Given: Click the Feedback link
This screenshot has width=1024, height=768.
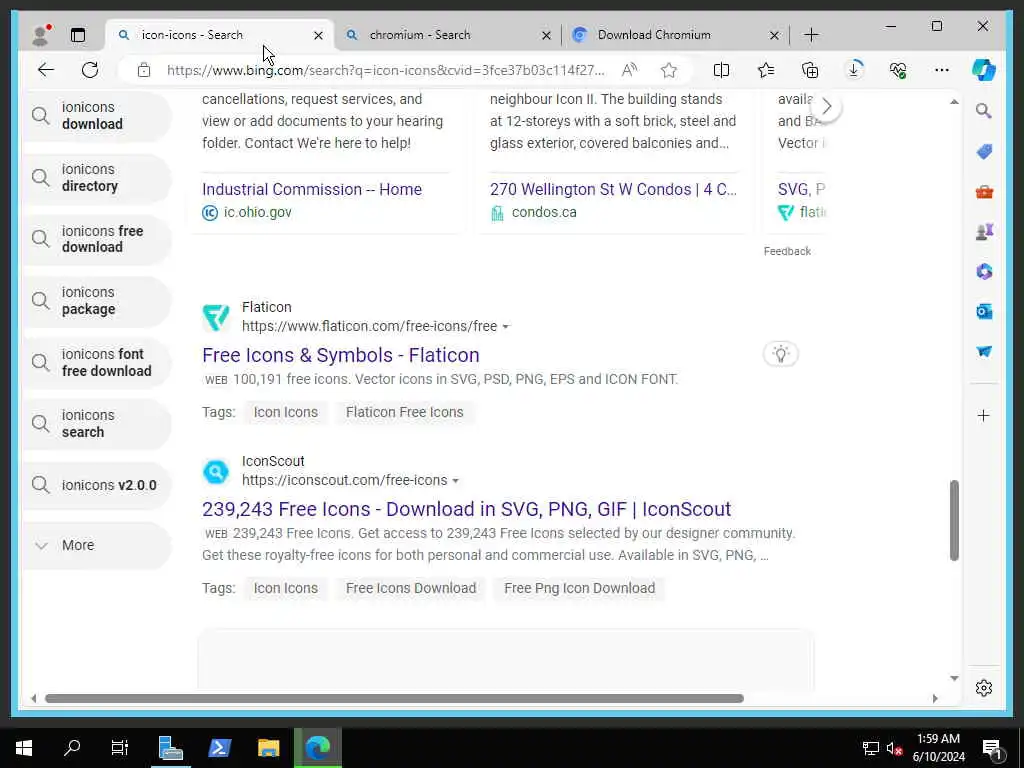Looking at the screenshot, I should coord(787,251).
